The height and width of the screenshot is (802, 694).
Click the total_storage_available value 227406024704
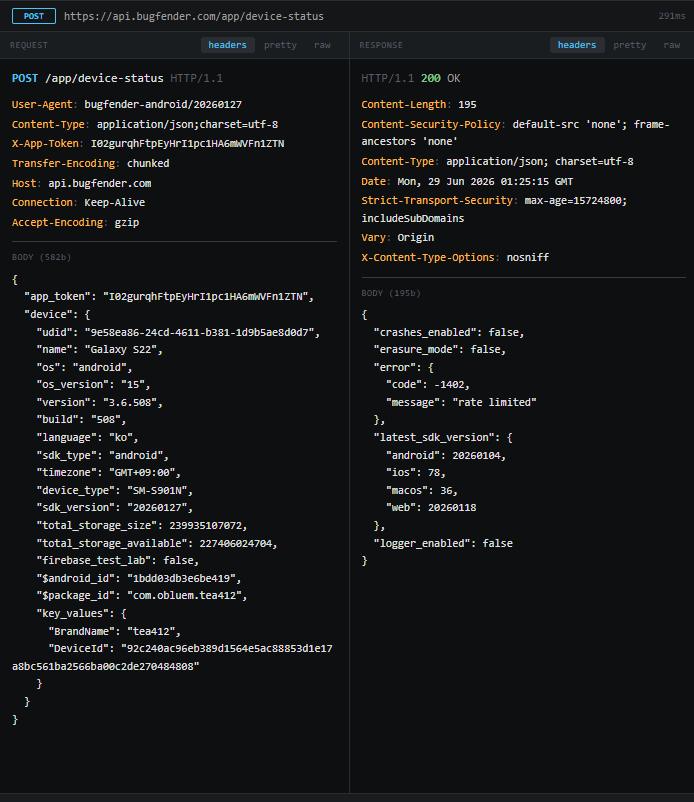point(235,544)
